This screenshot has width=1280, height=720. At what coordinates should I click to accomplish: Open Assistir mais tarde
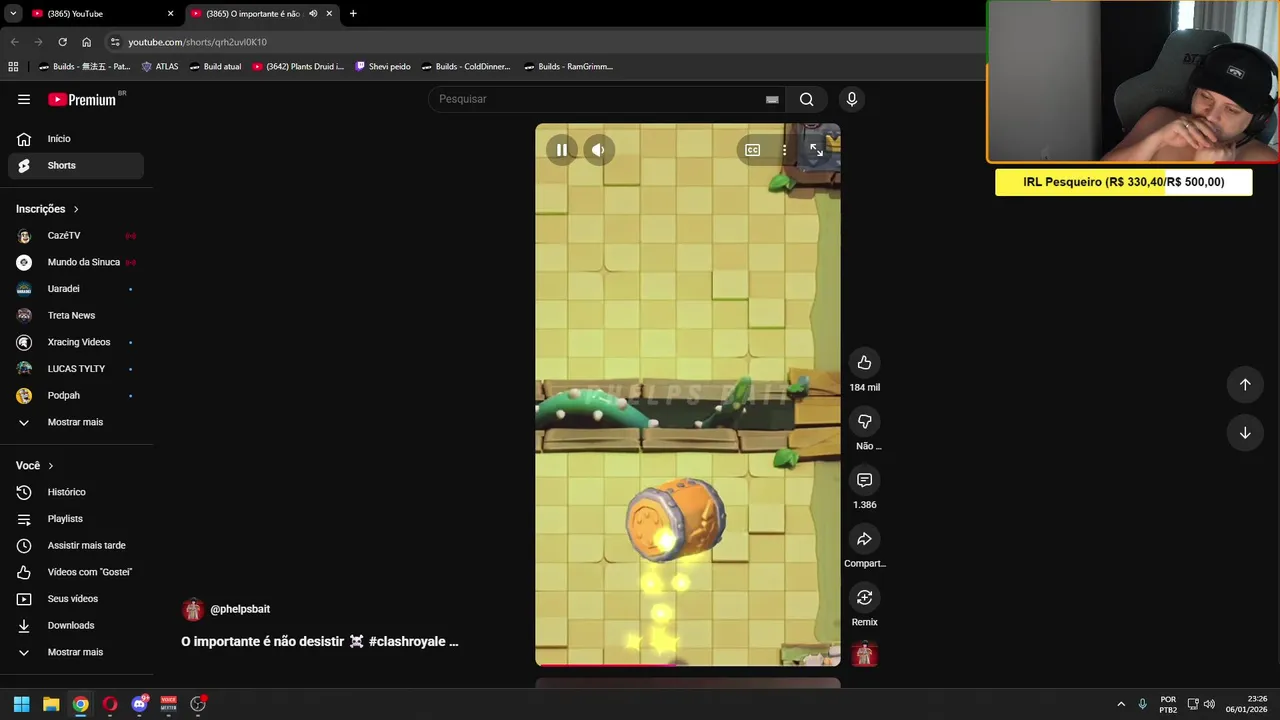[76, 545]
